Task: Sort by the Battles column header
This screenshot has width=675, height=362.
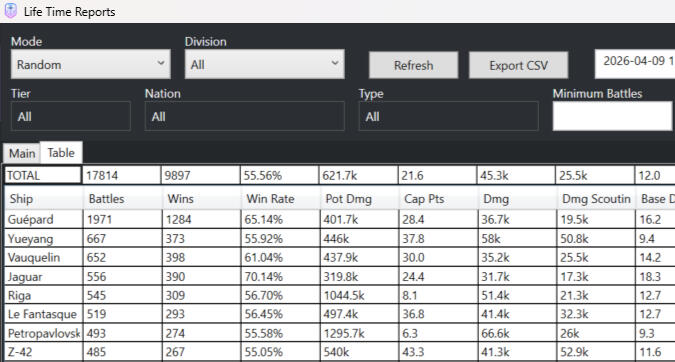Action: (123, 199)
